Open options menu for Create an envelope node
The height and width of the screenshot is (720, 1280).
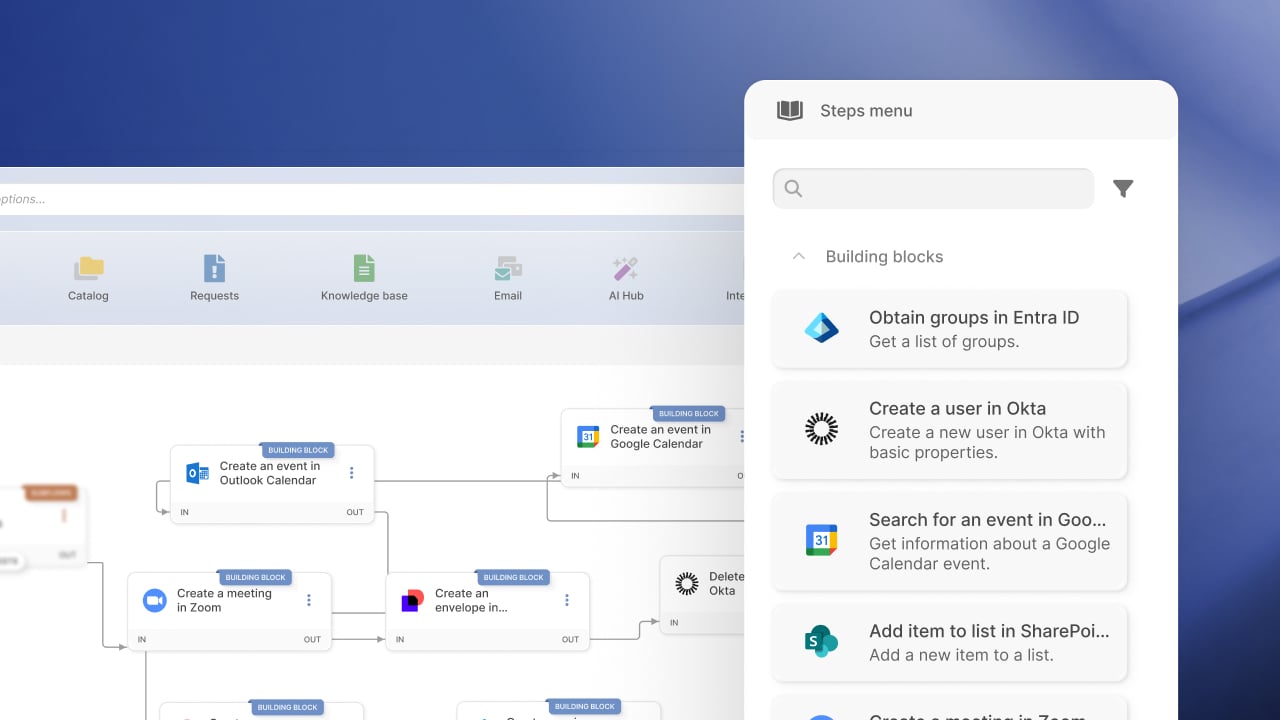pyautogui.click(x=567, y=600)
